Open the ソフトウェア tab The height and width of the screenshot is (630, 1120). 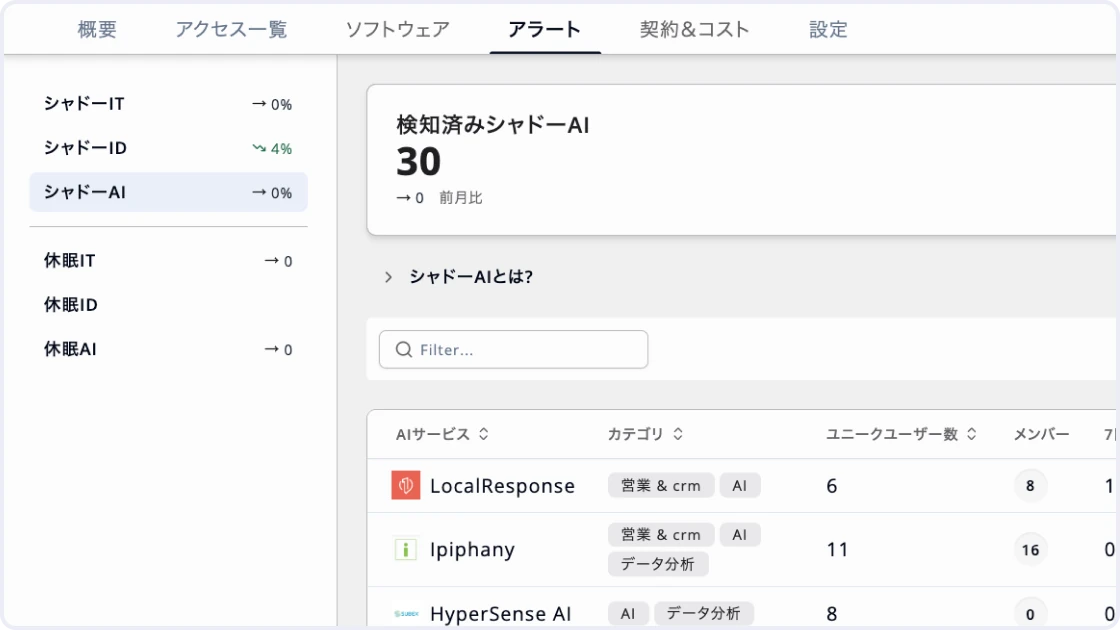tap(397, 29)
